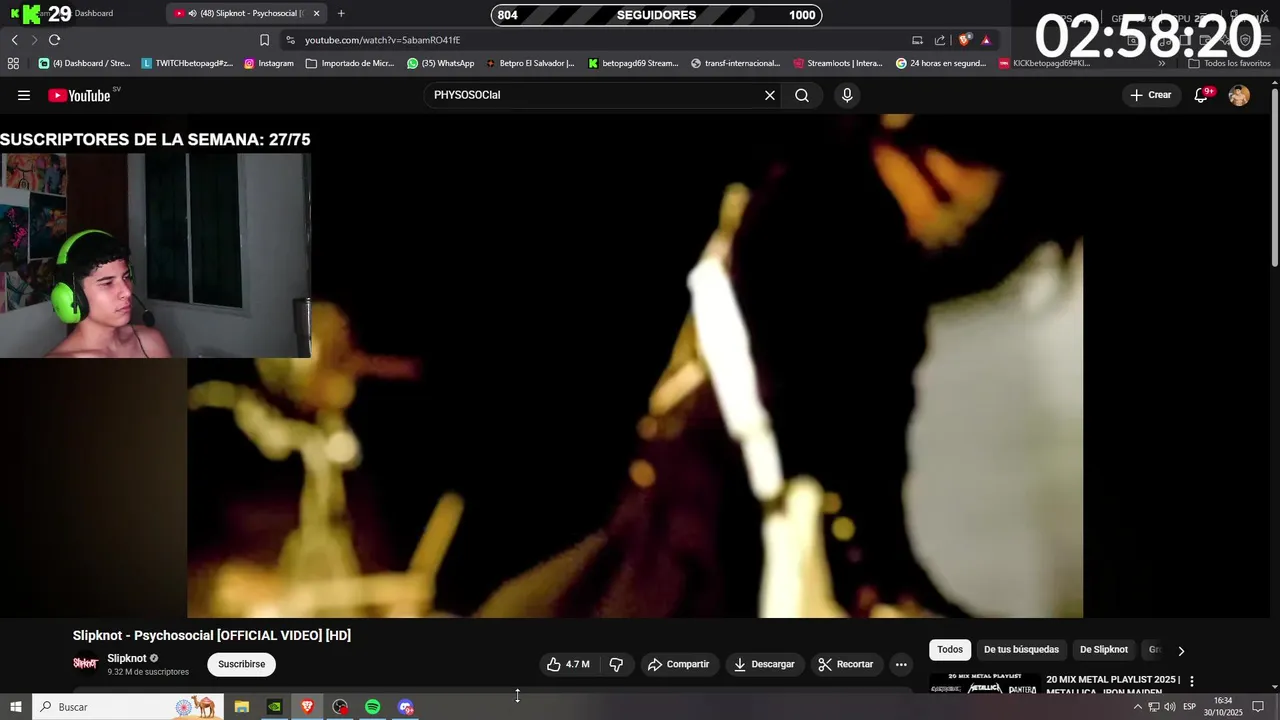1280x720 pixels.
Task: Share page via address bar share icon
Action: pyautogui.click(x=940, y=40)
